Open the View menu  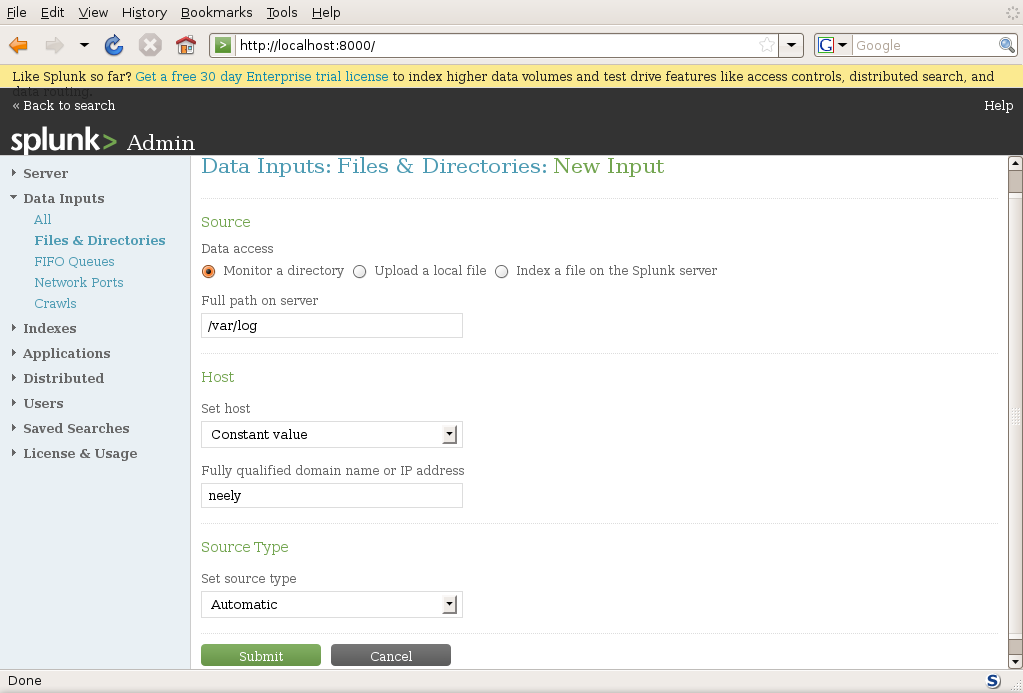point(93,12)
